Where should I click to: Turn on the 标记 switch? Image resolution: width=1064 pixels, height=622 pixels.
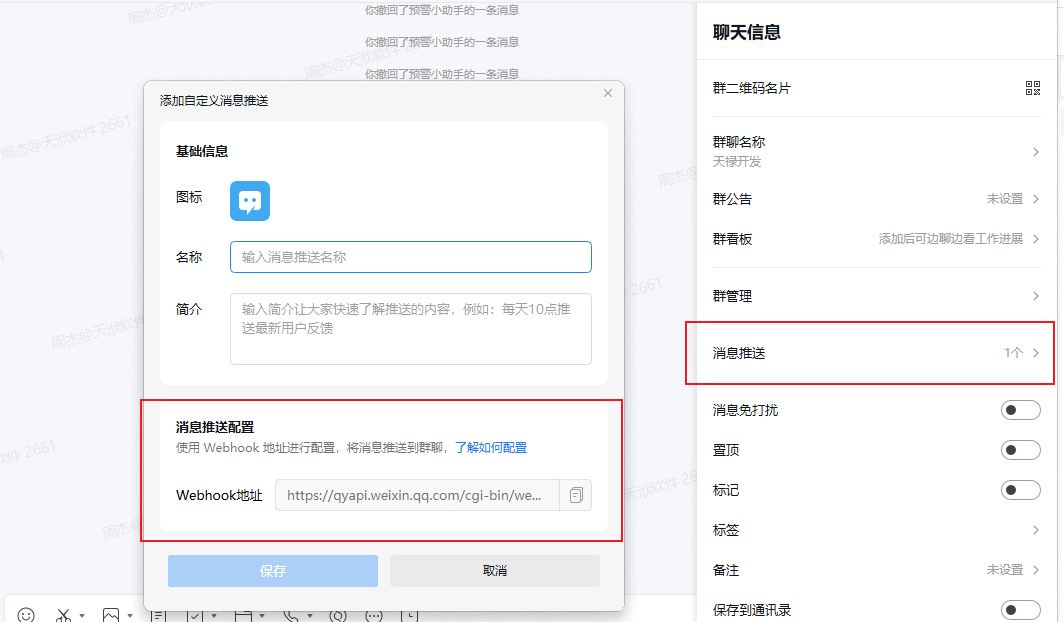pos(1020,490)
